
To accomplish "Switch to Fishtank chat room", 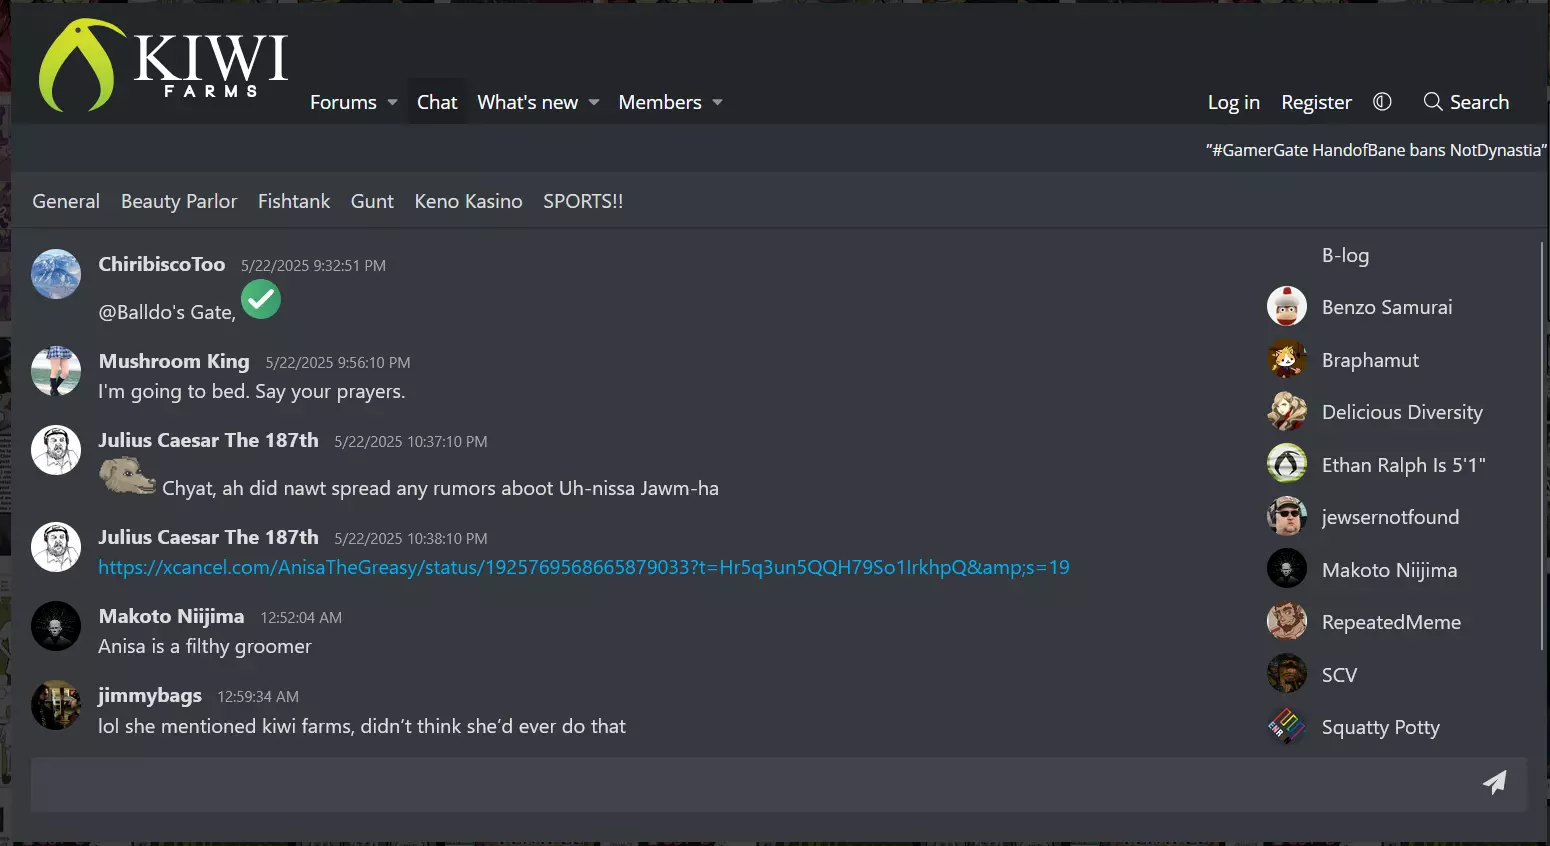I will [294, 201].
